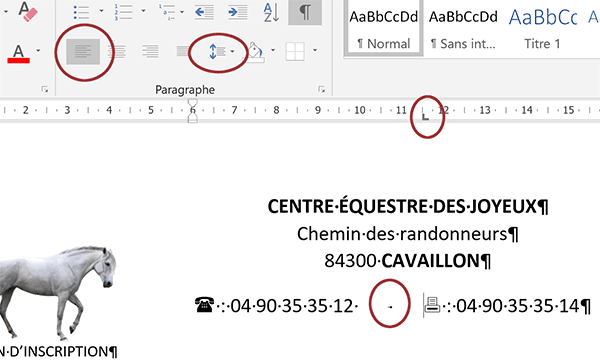Click the telephone symbol in the document

(x=204, y=305)
